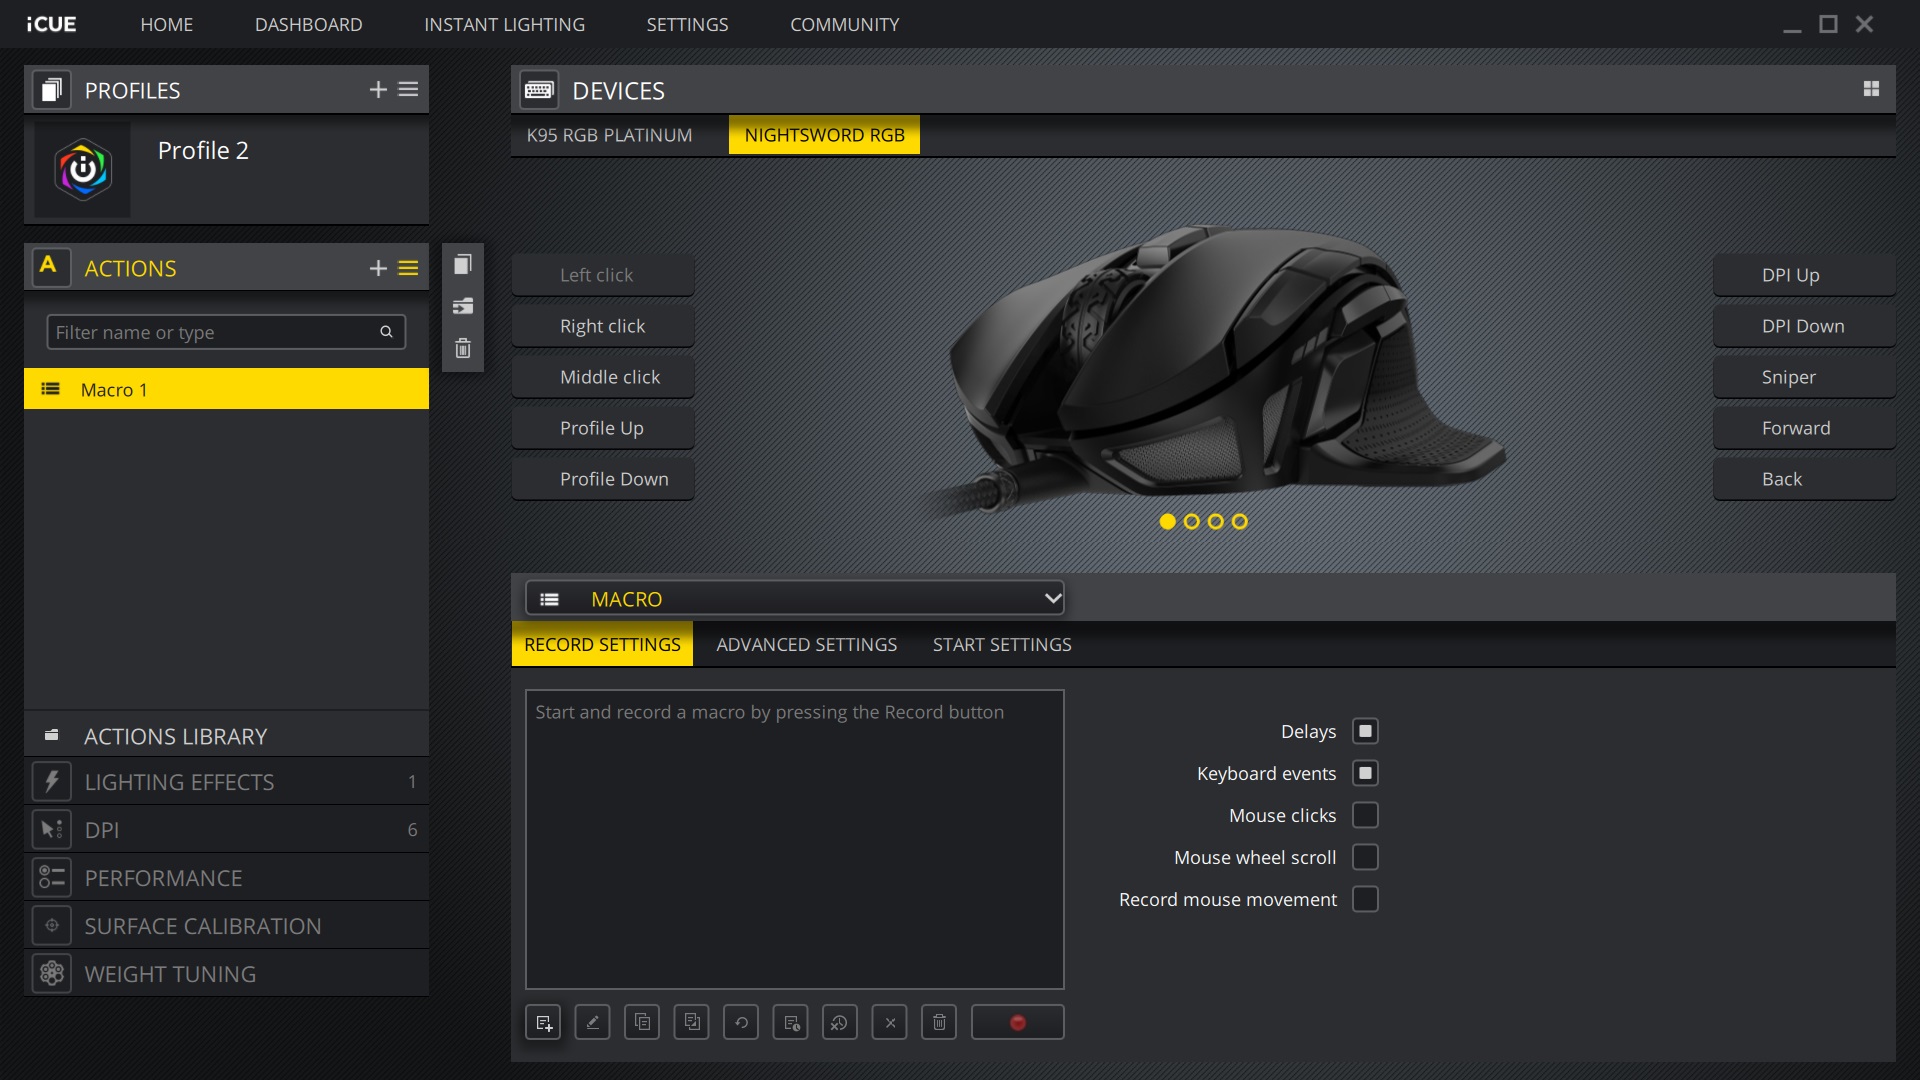The image size is (1920, 1080).
Task: Enable Record mouse movement checkbox
Action: click(1364, 899)
